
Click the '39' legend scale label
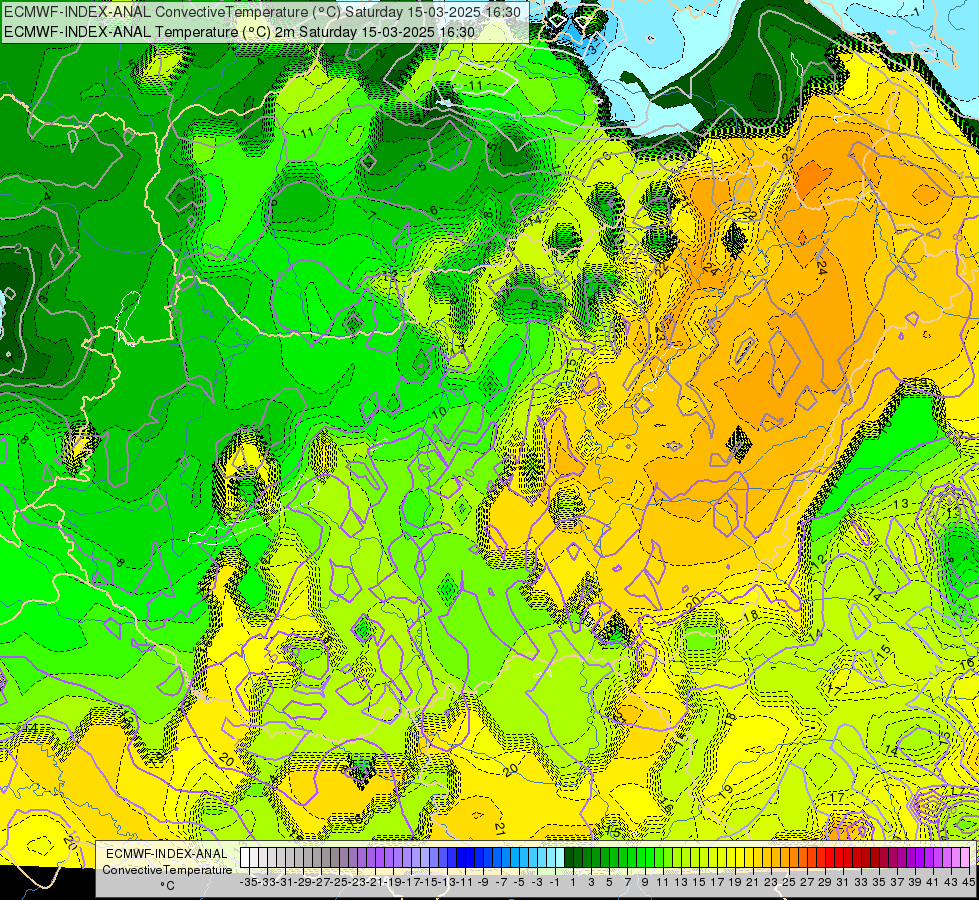coord(915,883)
